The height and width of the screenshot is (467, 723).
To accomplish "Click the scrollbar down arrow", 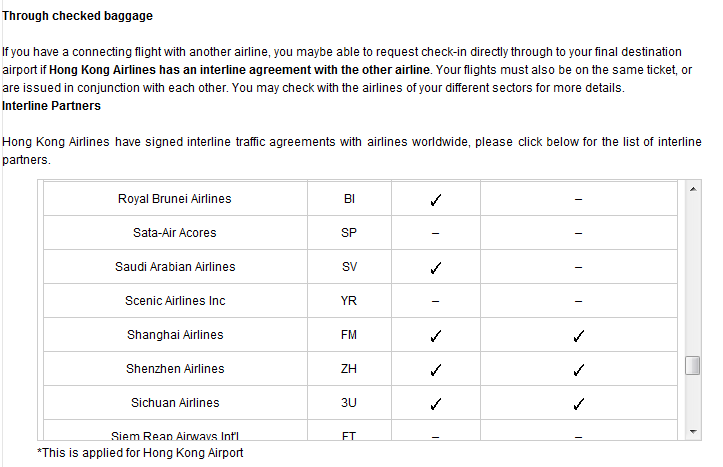I will pyautogui.click(x=693, y=432).
